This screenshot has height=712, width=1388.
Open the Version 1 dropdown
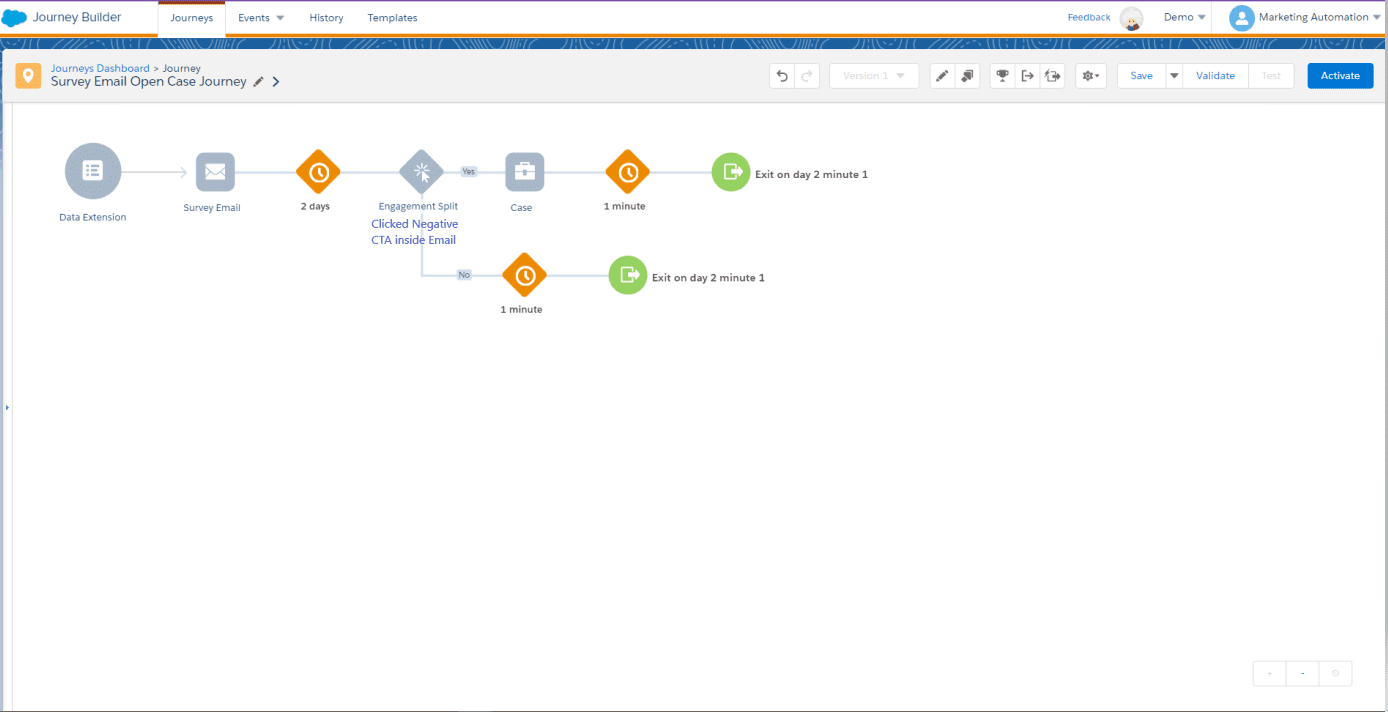874,76
